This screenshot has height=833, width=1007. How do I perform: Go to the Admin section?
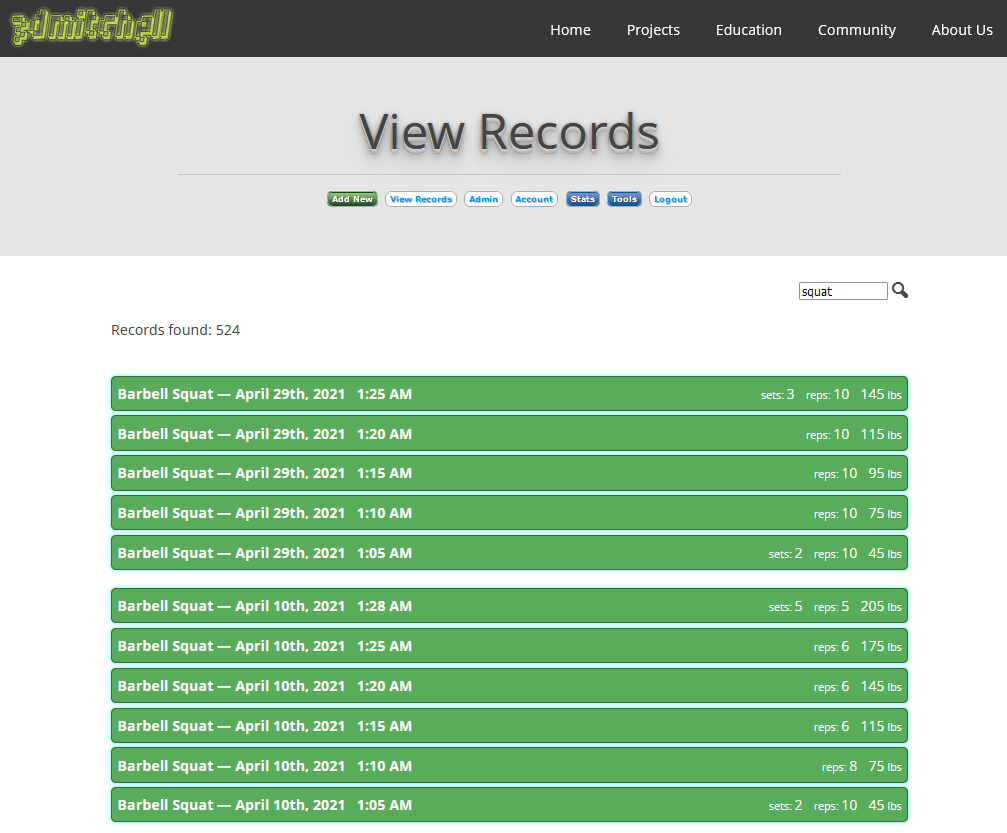[483, 199]
